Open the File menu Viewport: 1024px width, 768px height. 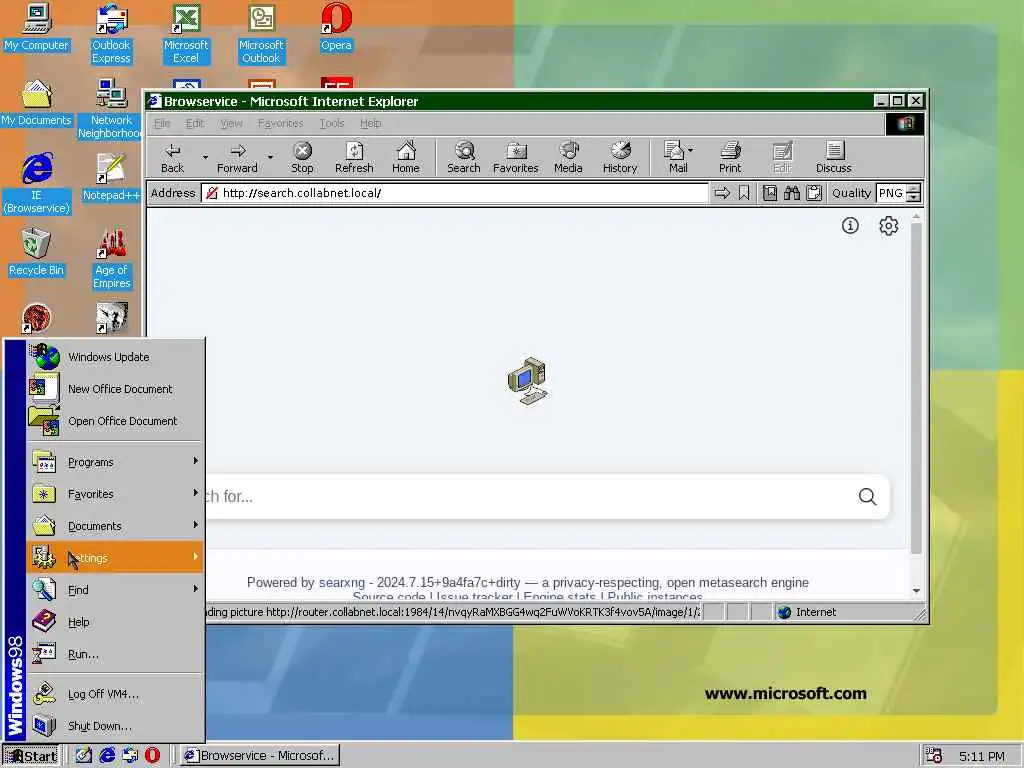point(162,123)
